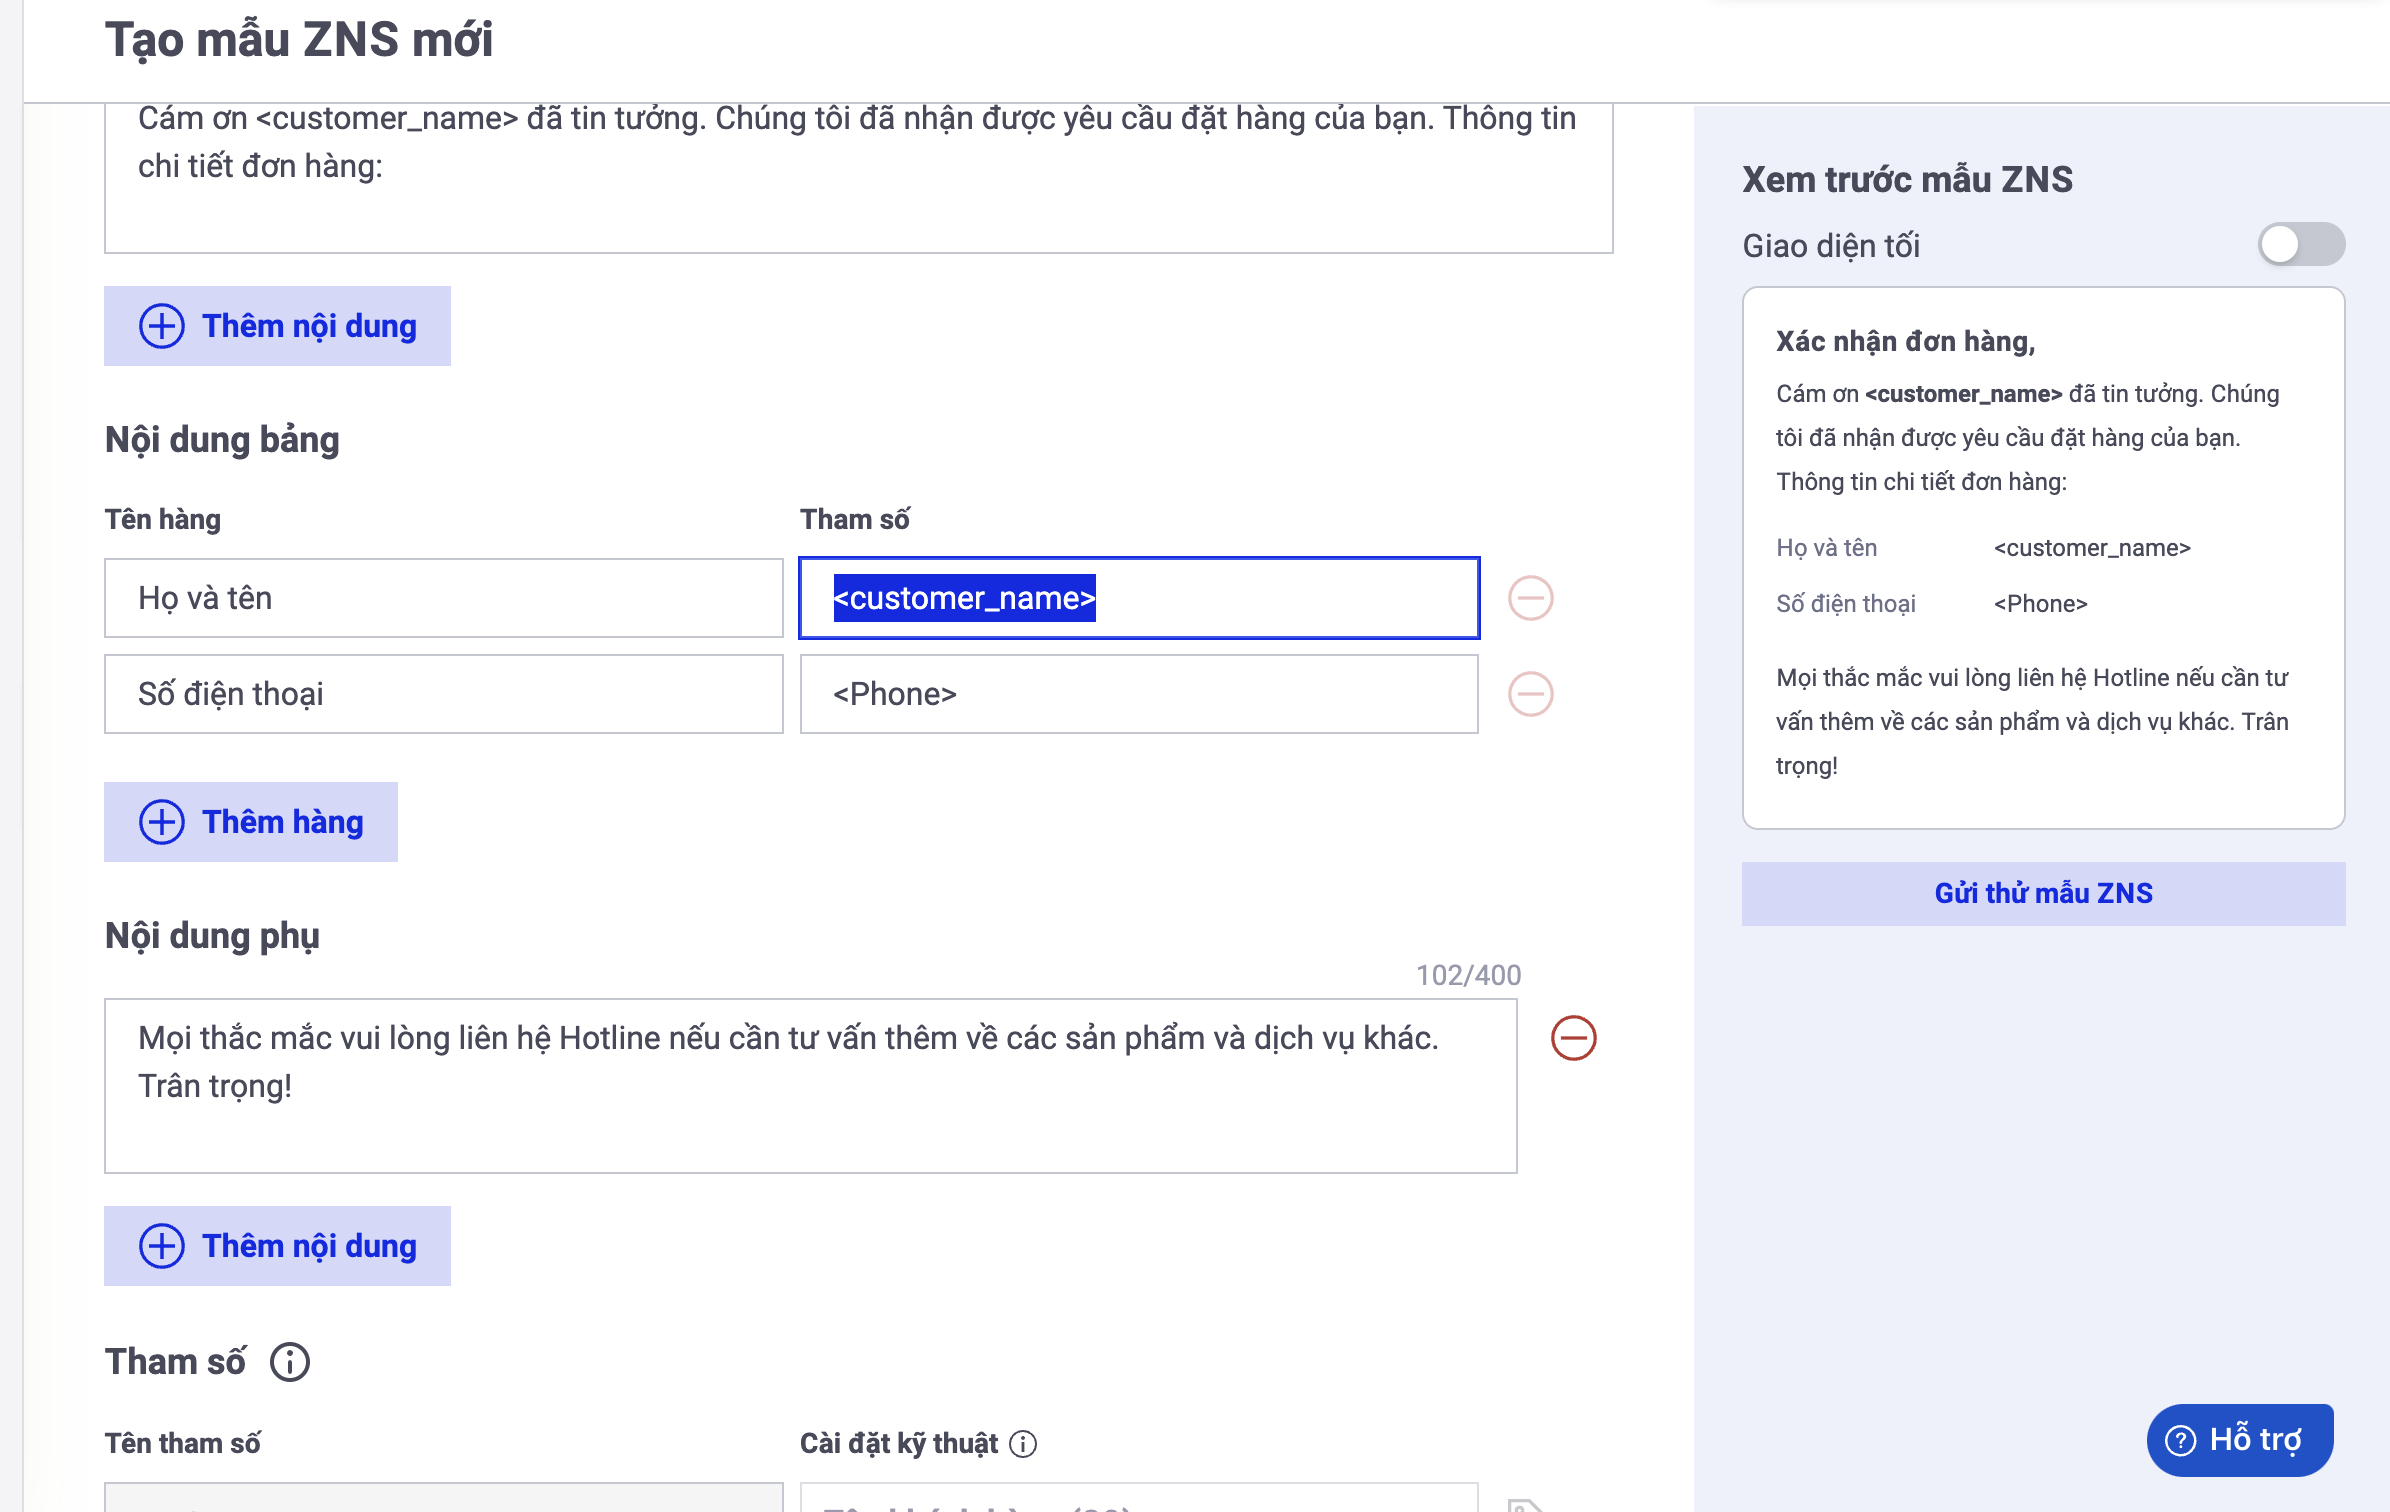
Task: Click info icon next to Cài đặt kỹ thuật
Action: click(x=1023, y=1443)
